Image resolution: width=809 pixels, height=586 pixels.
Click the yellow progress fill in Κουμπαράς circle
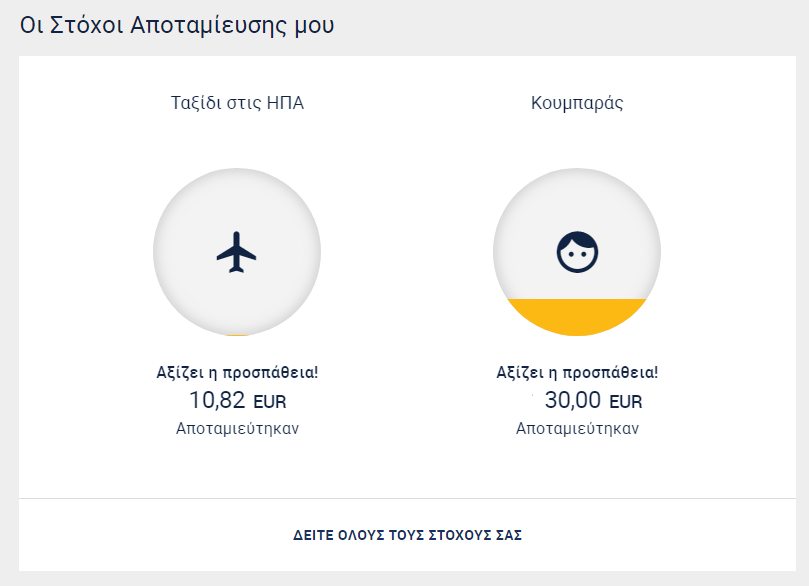pos(577,316)
